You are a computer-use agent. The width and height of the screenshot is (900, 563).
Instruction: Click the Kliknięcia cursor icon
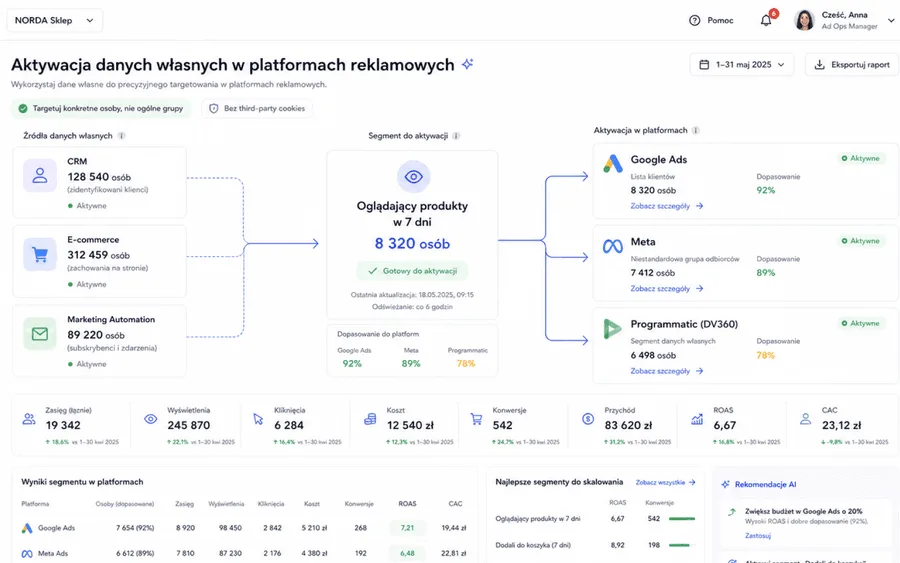(258, 419)
